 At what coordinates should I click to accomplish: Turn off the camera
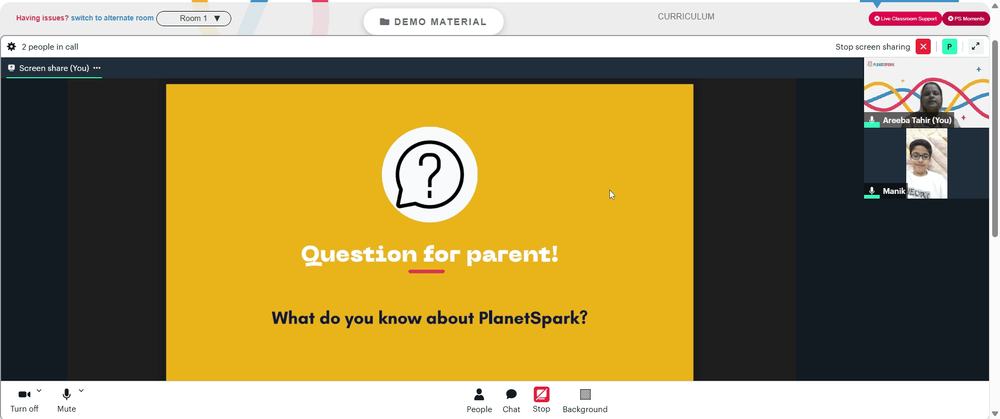(x=24, y=401)
